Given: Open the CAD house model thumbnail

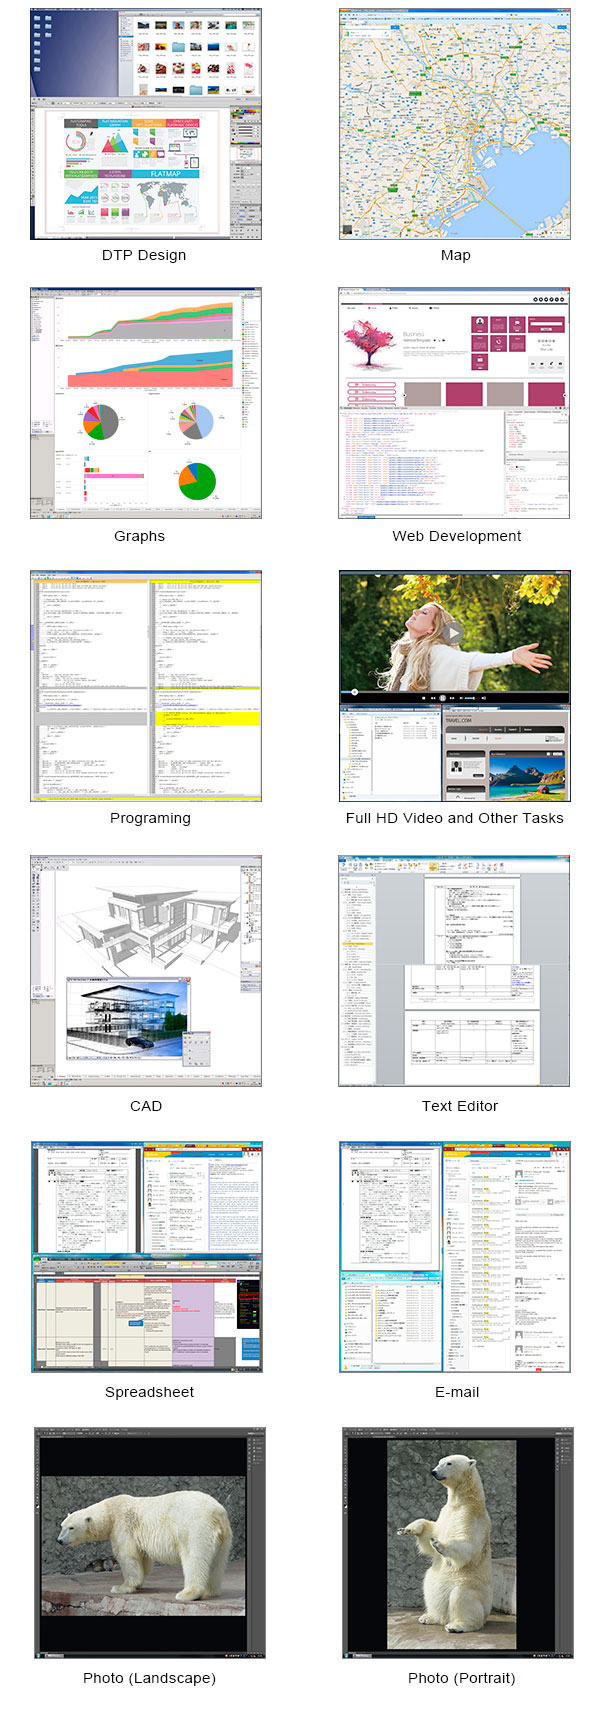Looking at the screenshot, I should tap(146, 971).
